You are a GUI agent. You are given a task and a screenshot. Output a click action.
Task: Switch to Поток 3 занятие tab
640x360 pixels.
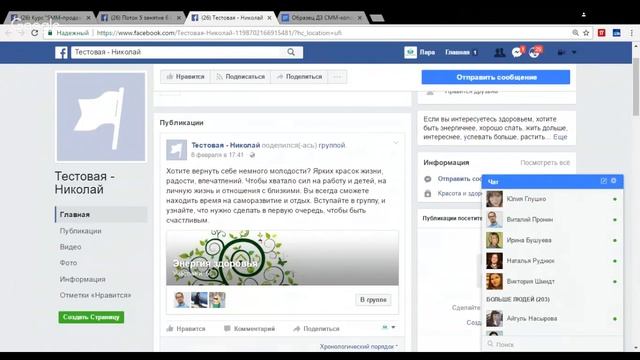click(140, 18)
